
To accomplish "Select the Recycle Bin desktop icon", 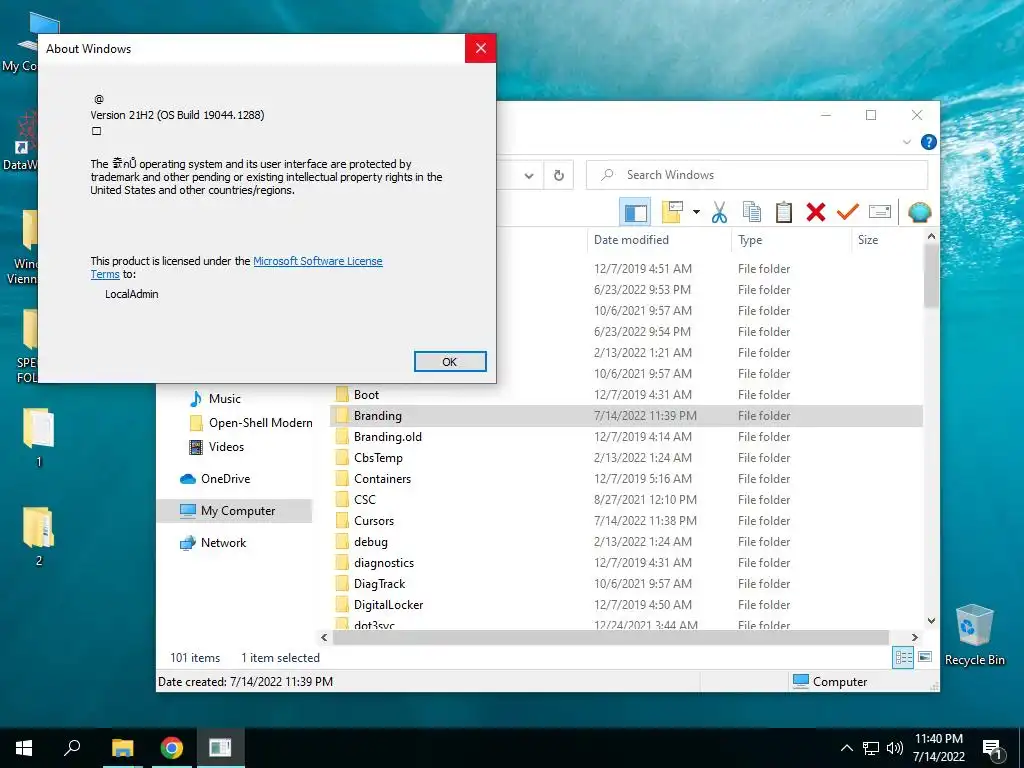I will tap(974, 634).
